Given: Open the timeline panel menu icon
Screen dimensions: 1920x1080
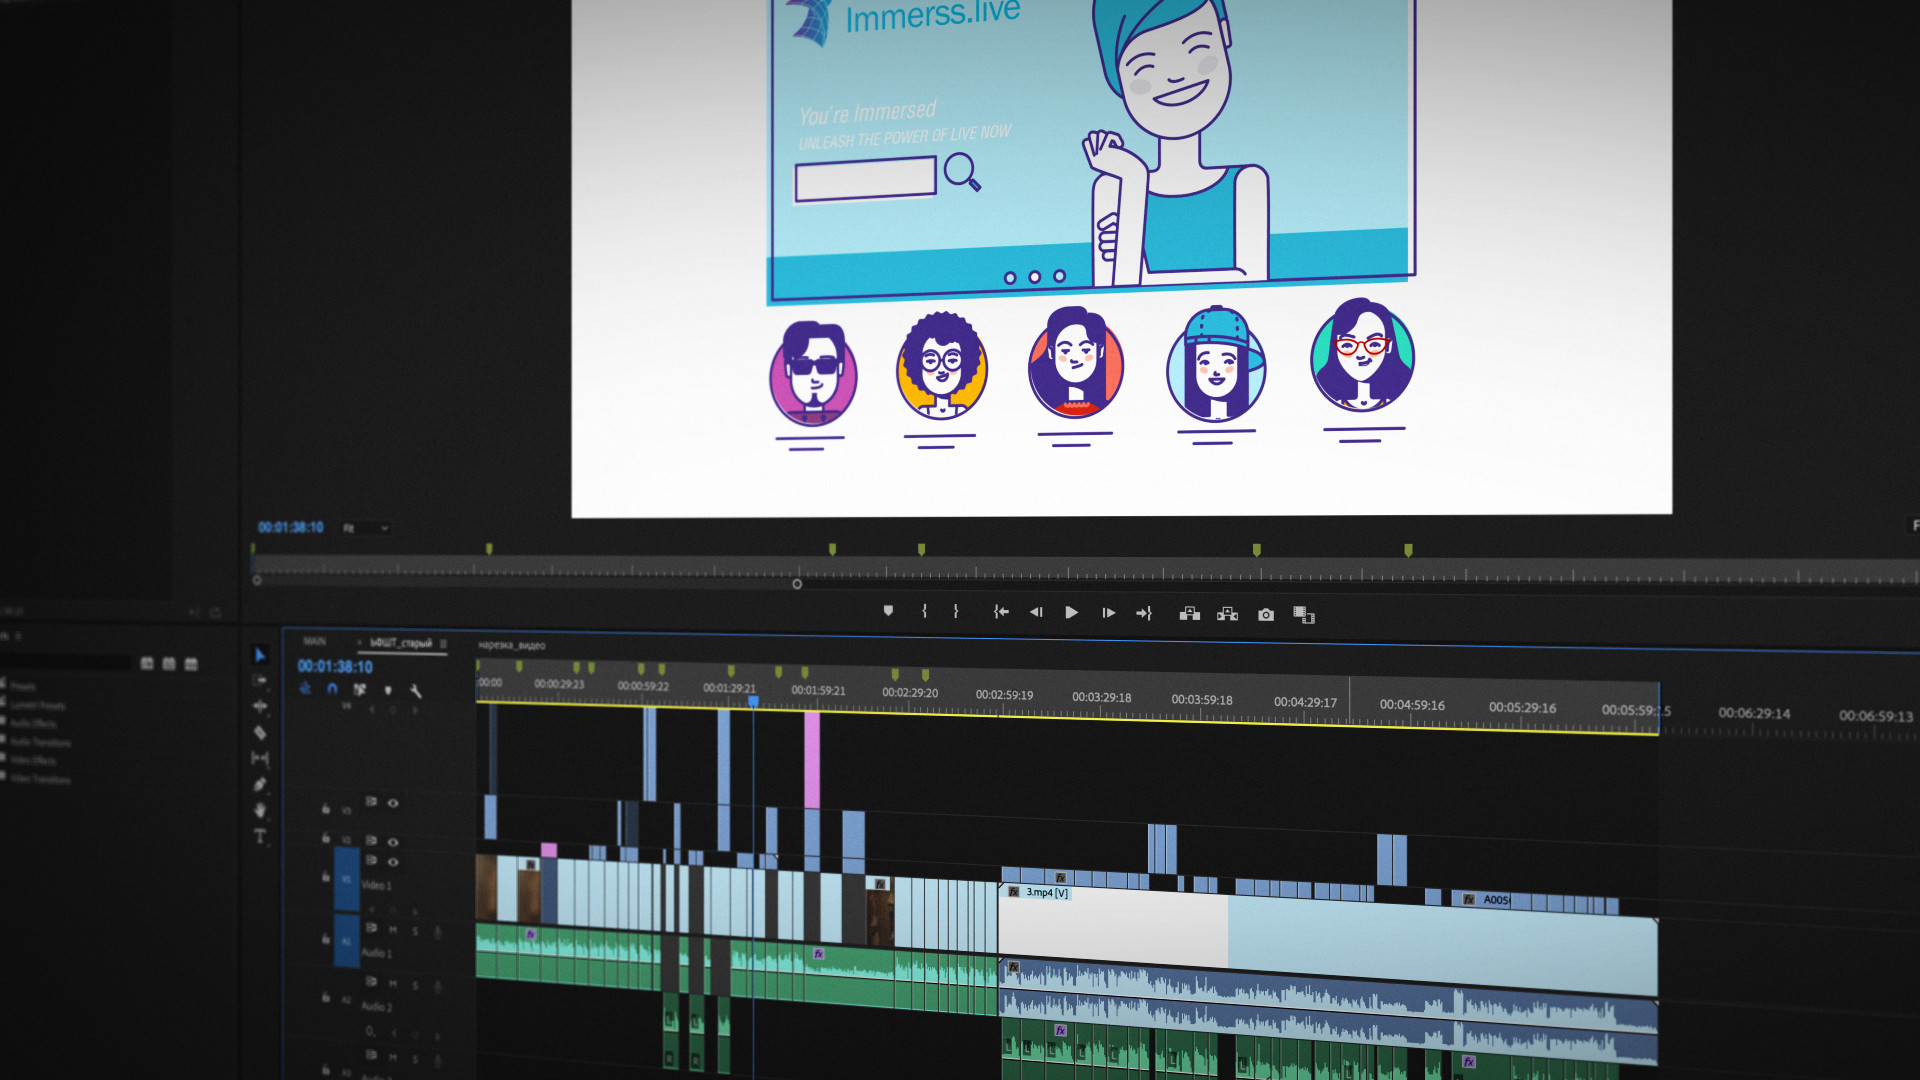Looking at the screenshot, I should 443,643.
